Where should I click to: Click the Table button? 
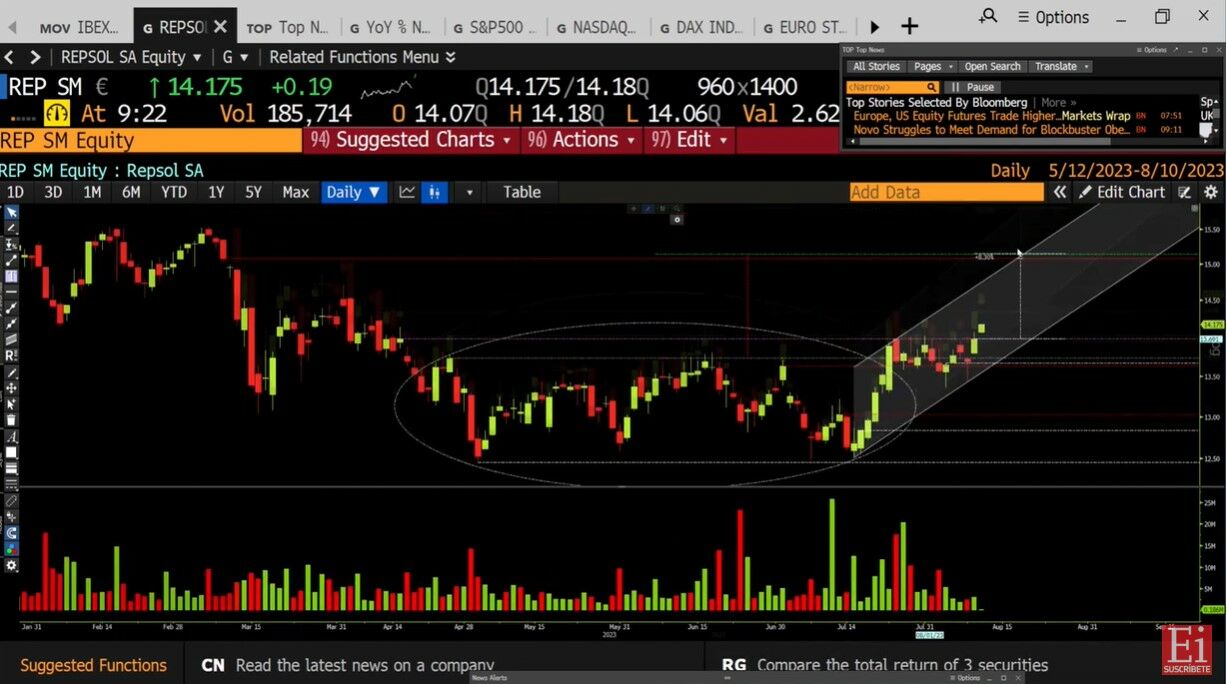[x=521, y=192]
